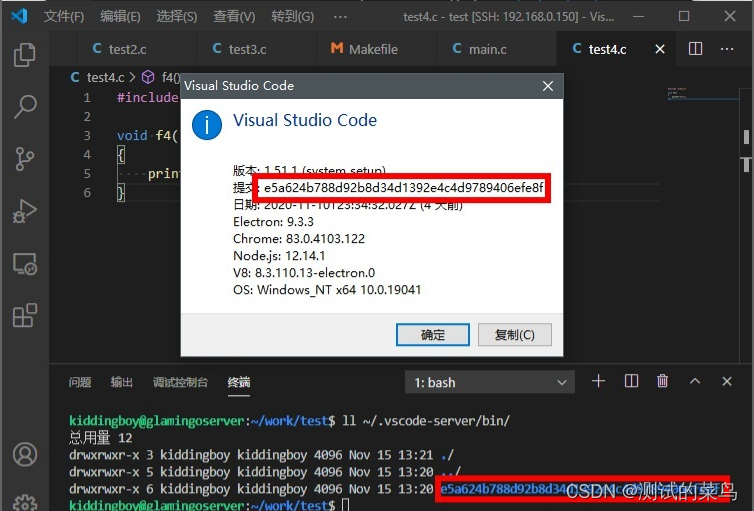Viewport: 754px width, 511px height.
Task: Click the Chrome: 83.0.4103.122 line
Action: coord(299,239)
